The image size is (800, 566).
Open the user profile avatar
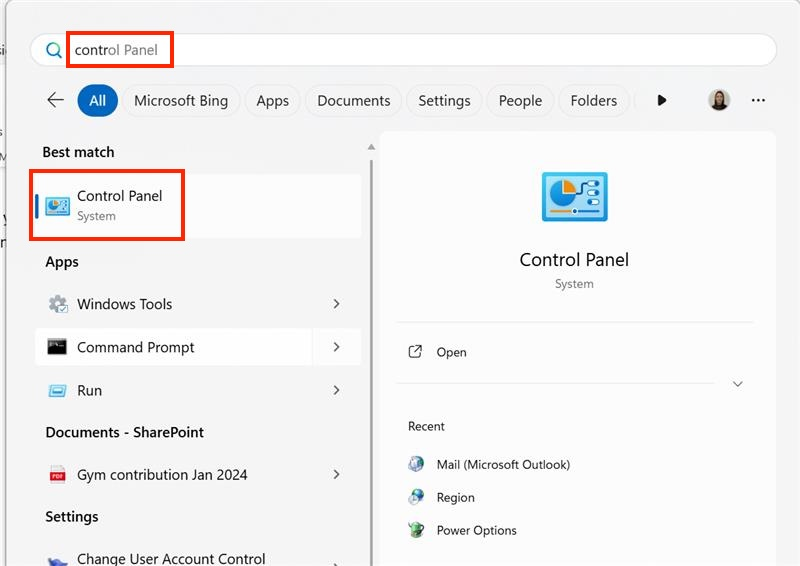point(719,100)
